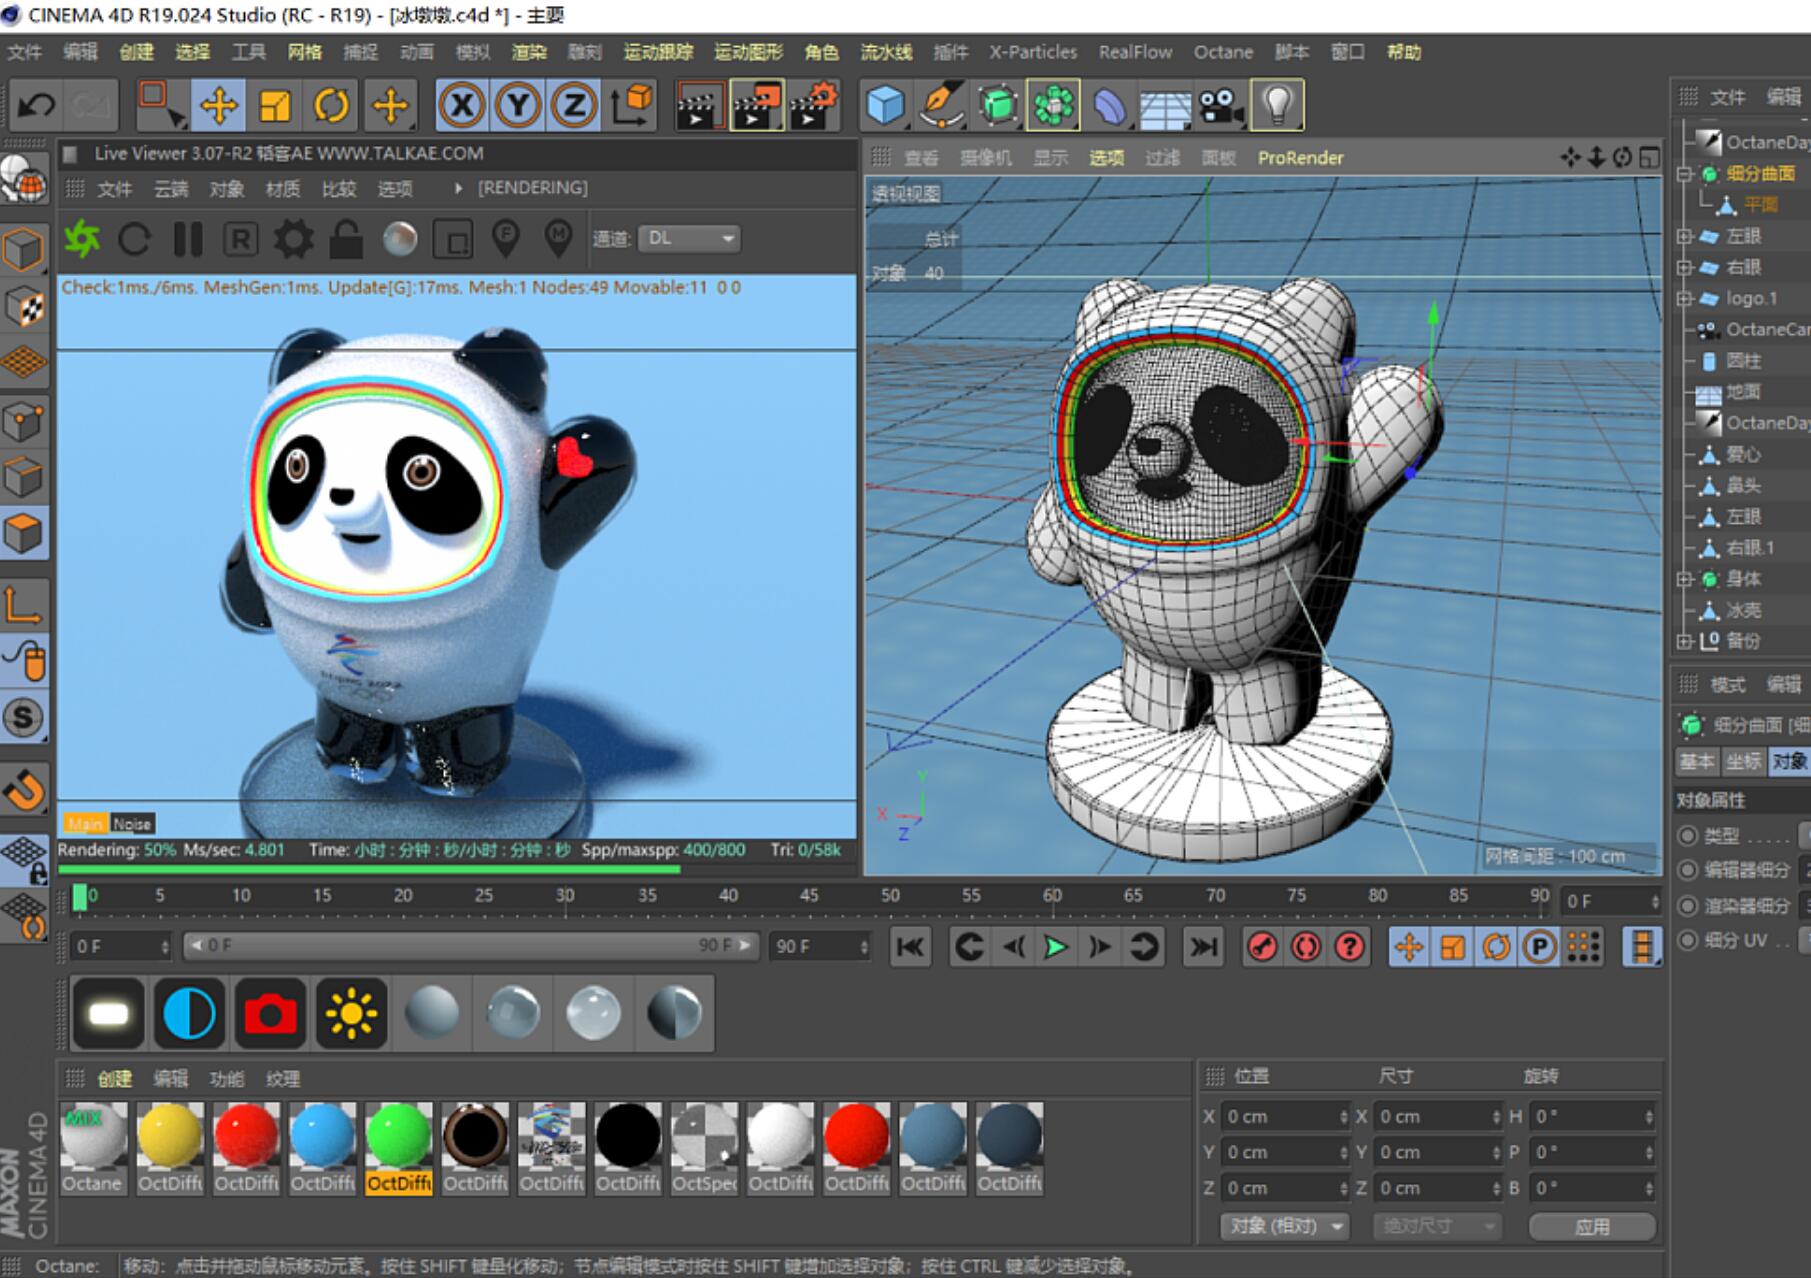Switch to the 坐标 attribute tab
The width and height of the screenshot is (1811, 1278).
click(x=1743, y=762)
